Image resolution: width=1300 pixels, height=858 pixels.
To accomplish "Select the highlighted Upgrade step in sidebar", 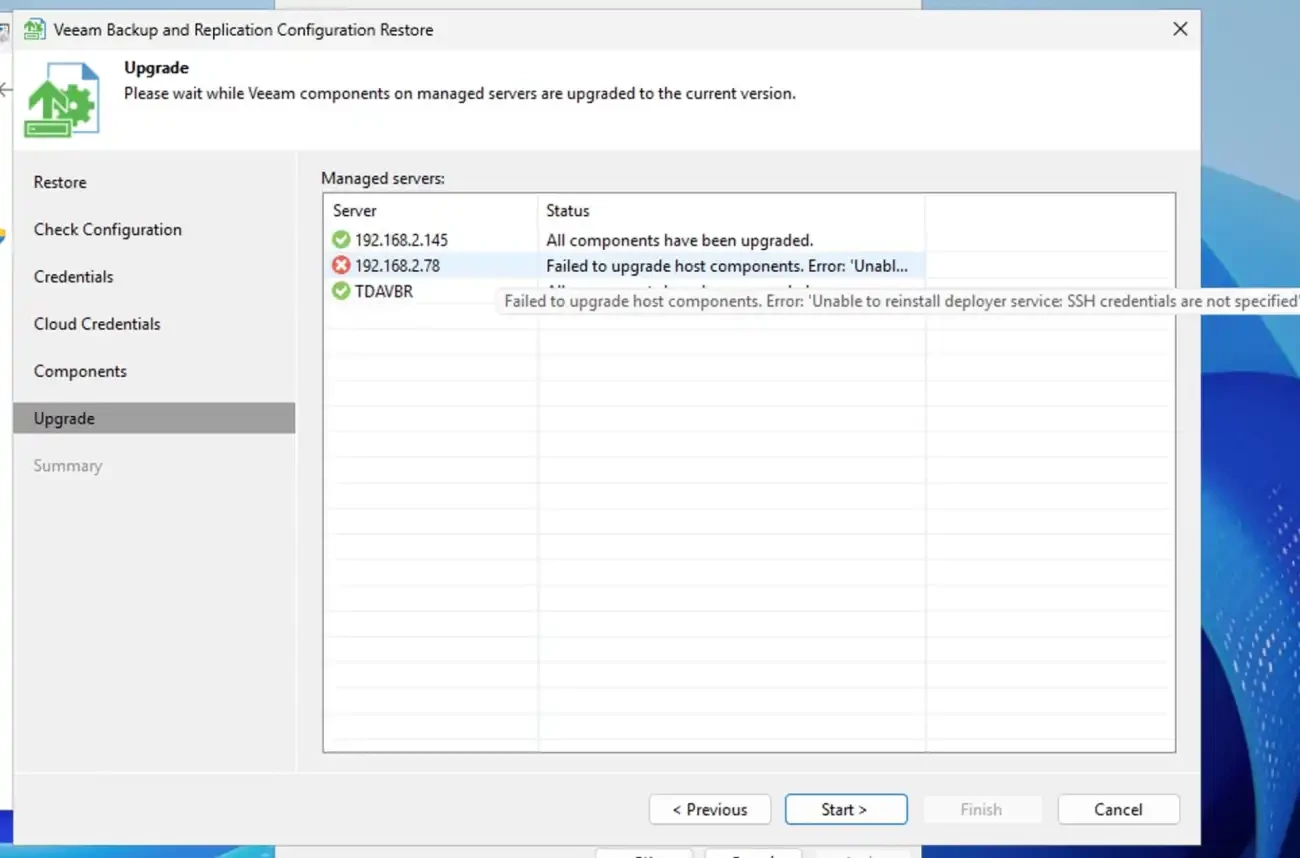I will coord(154,418).
